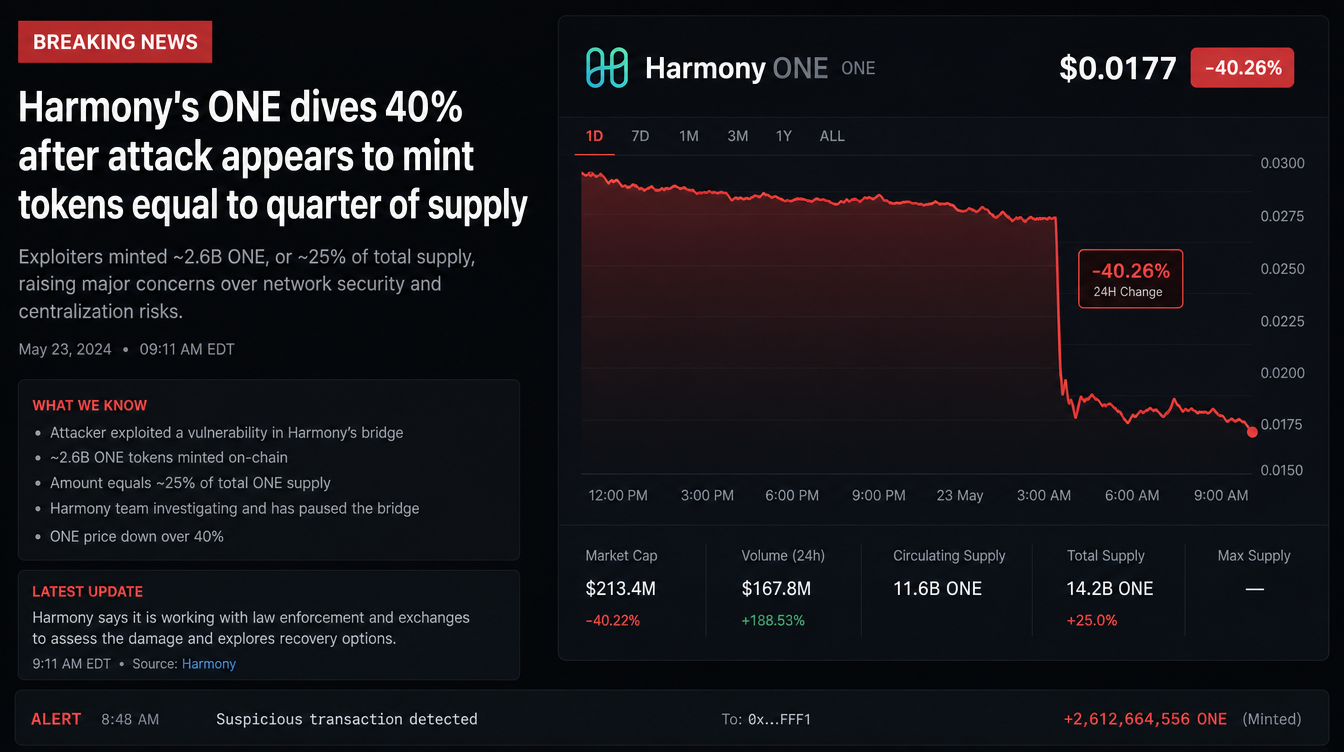
Task: Select the 3M chart range
Action: click(x=738, y=136)
